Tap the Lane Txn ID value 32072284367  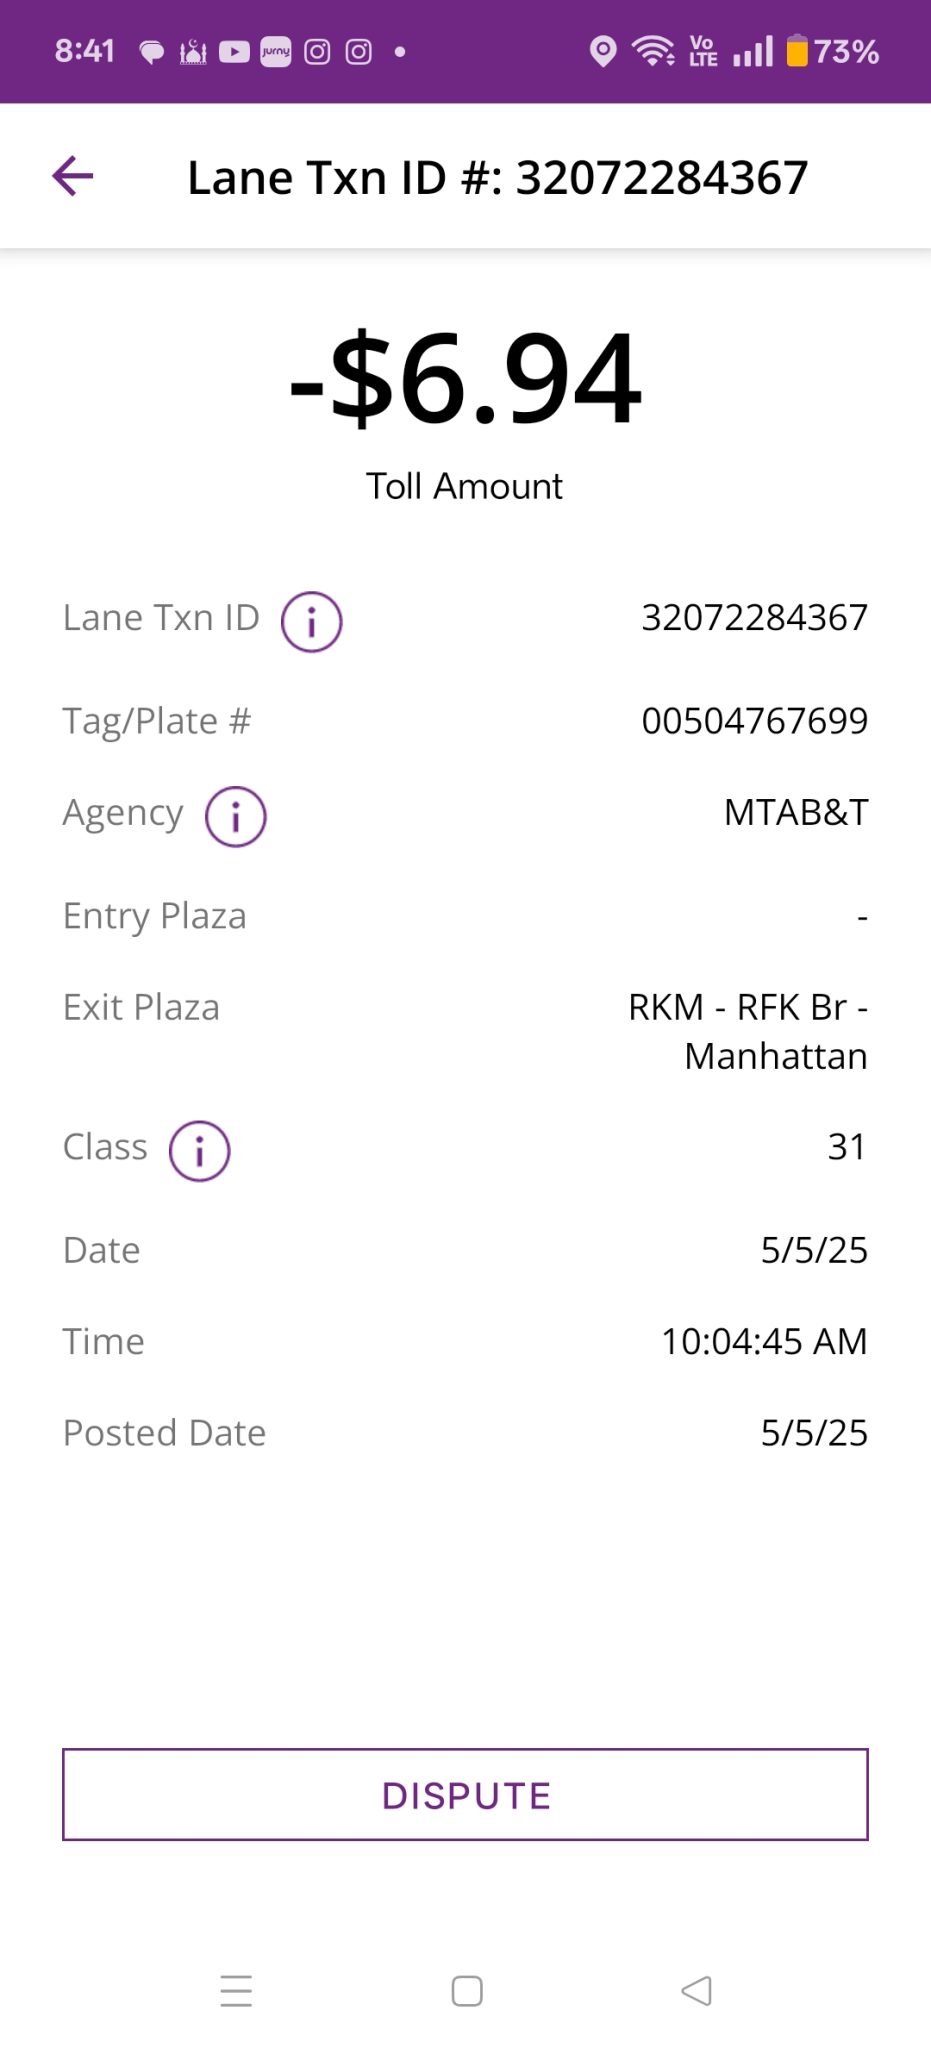(755, 618)
